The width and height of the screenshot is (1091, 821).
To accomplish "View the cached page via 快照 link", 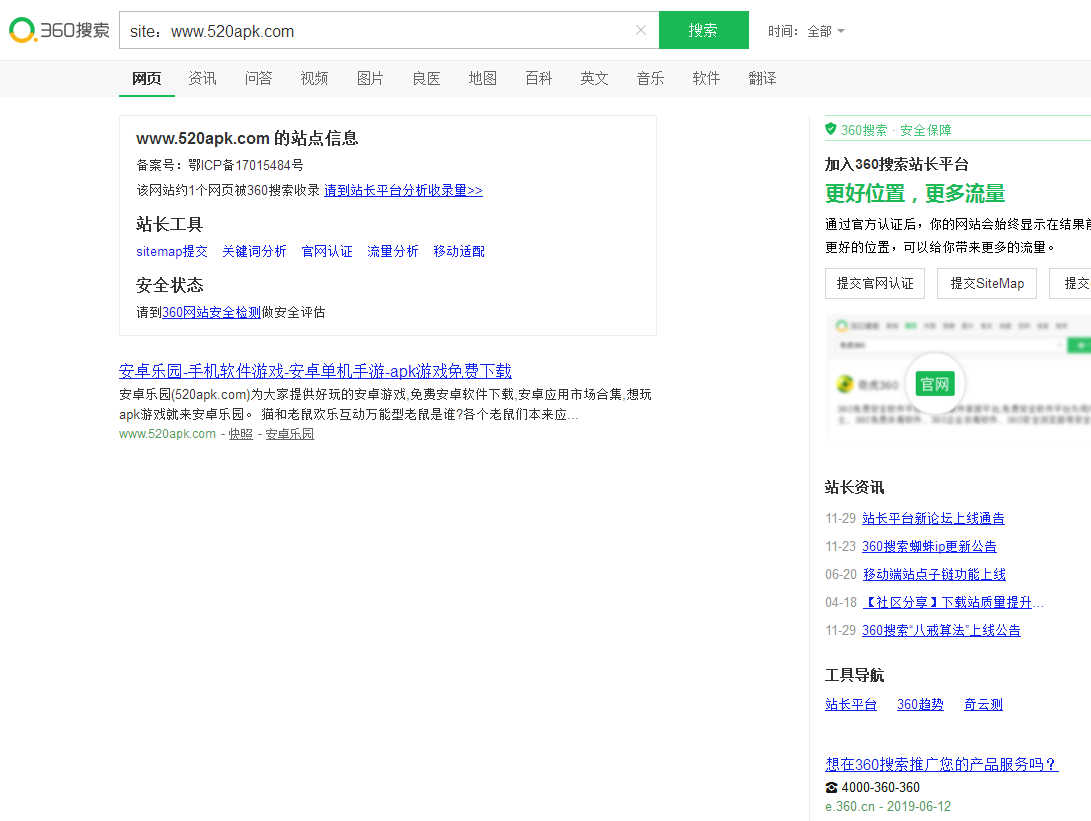I will pyautogui.click(x=239, y=433).
